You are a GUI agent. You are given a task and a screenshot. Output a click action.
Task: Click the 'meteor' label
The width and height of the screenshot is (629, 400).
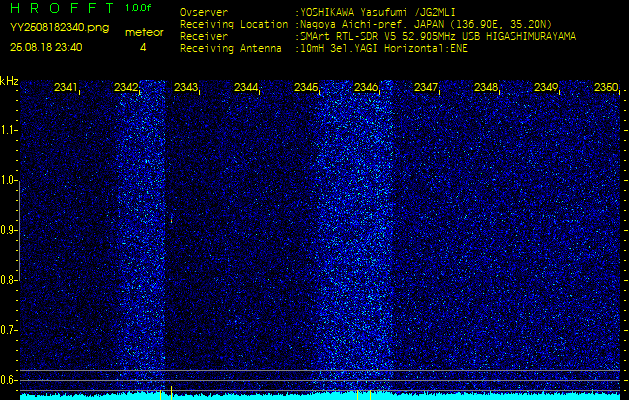144,33
